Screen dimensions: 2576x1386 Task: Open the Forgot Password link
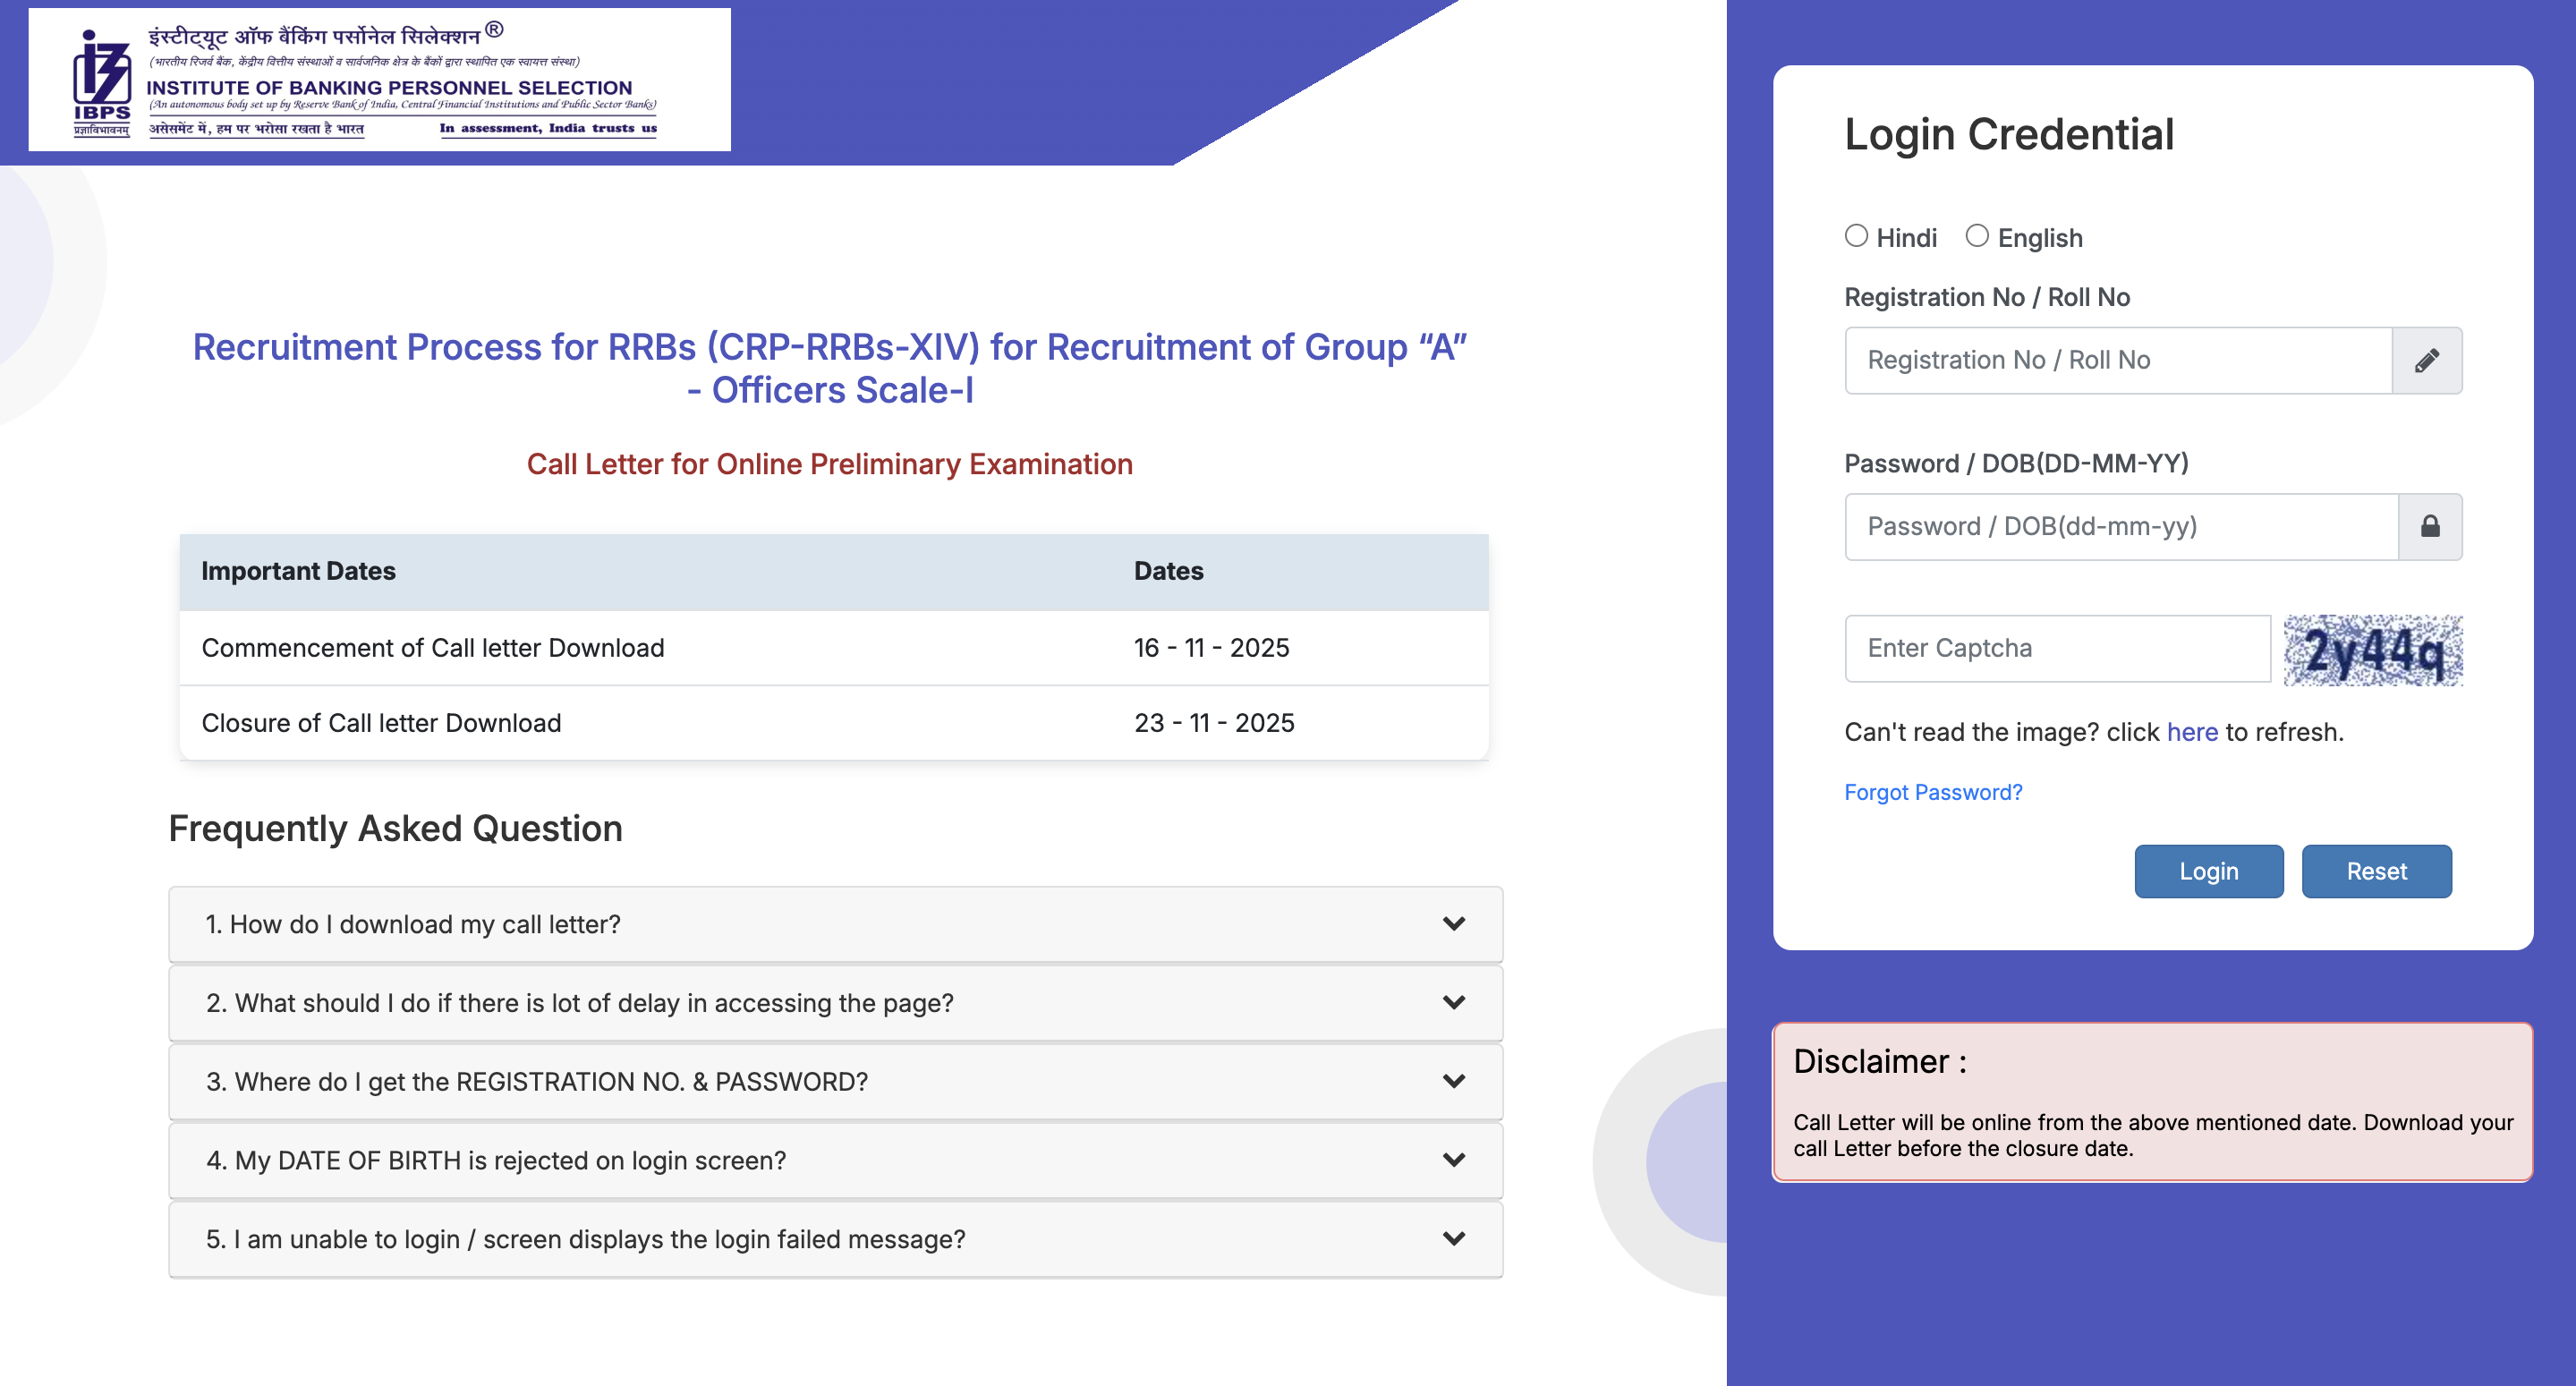pyautogui.click(x=1933, y=791)
